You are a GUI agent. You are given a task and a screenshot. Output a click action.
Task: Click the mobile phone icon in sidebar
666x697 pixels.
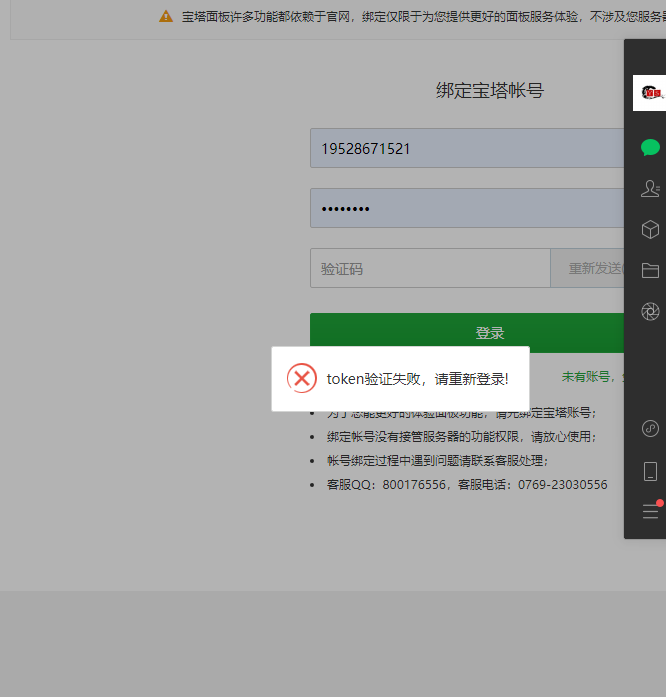650,471
